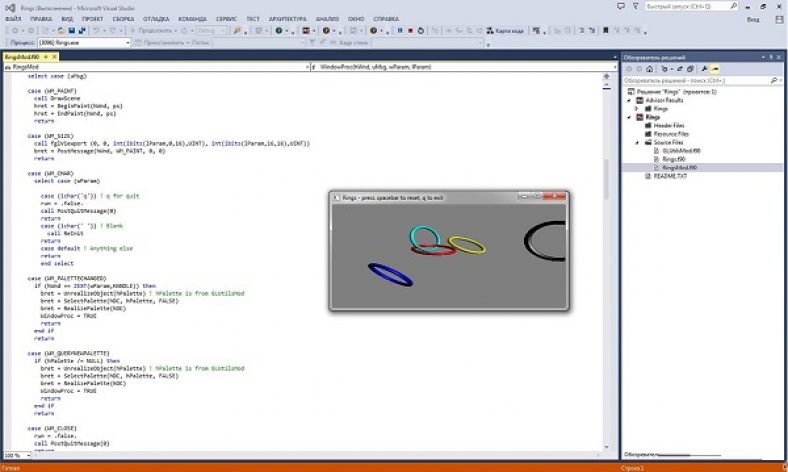
Task: Click the search magnifier icon in Solution Explorer
Action: pos(776,79)
